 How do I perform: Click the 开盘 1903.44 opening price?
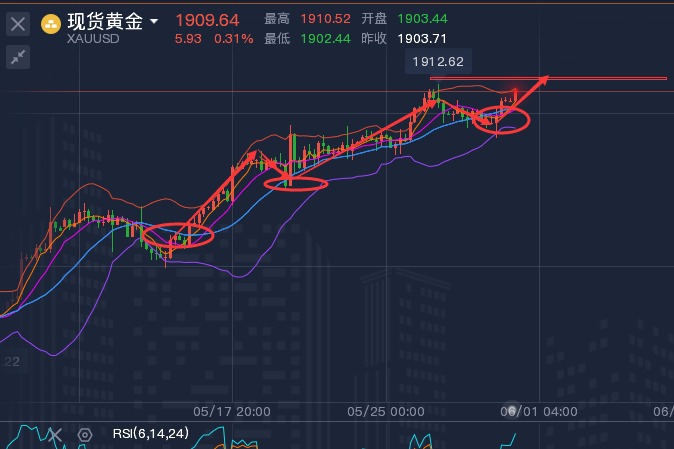pos(422,20)
